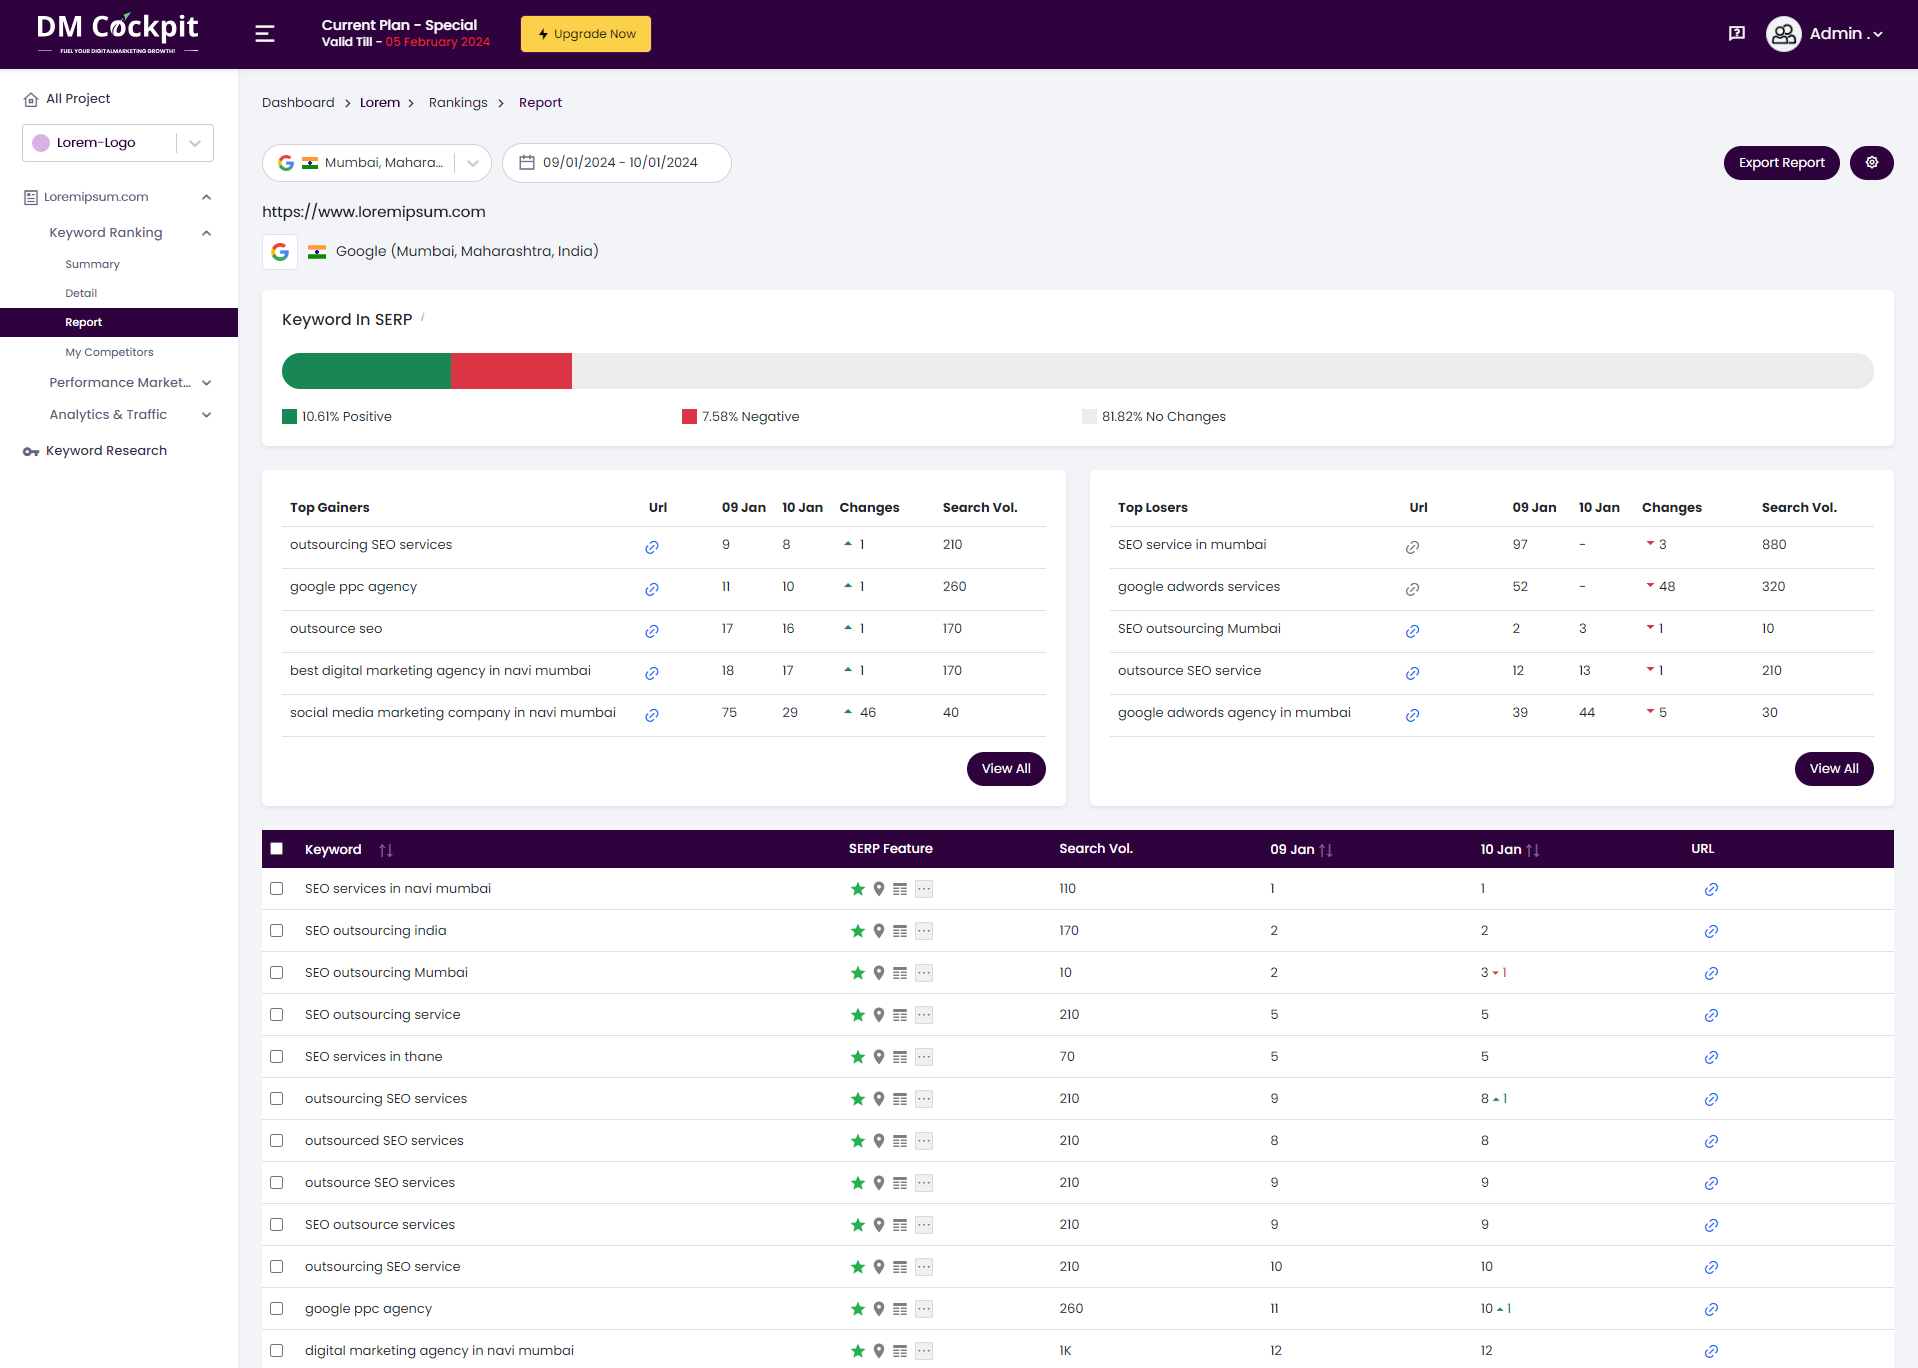Open the sidebar hamburger menu

coord(263,33)
